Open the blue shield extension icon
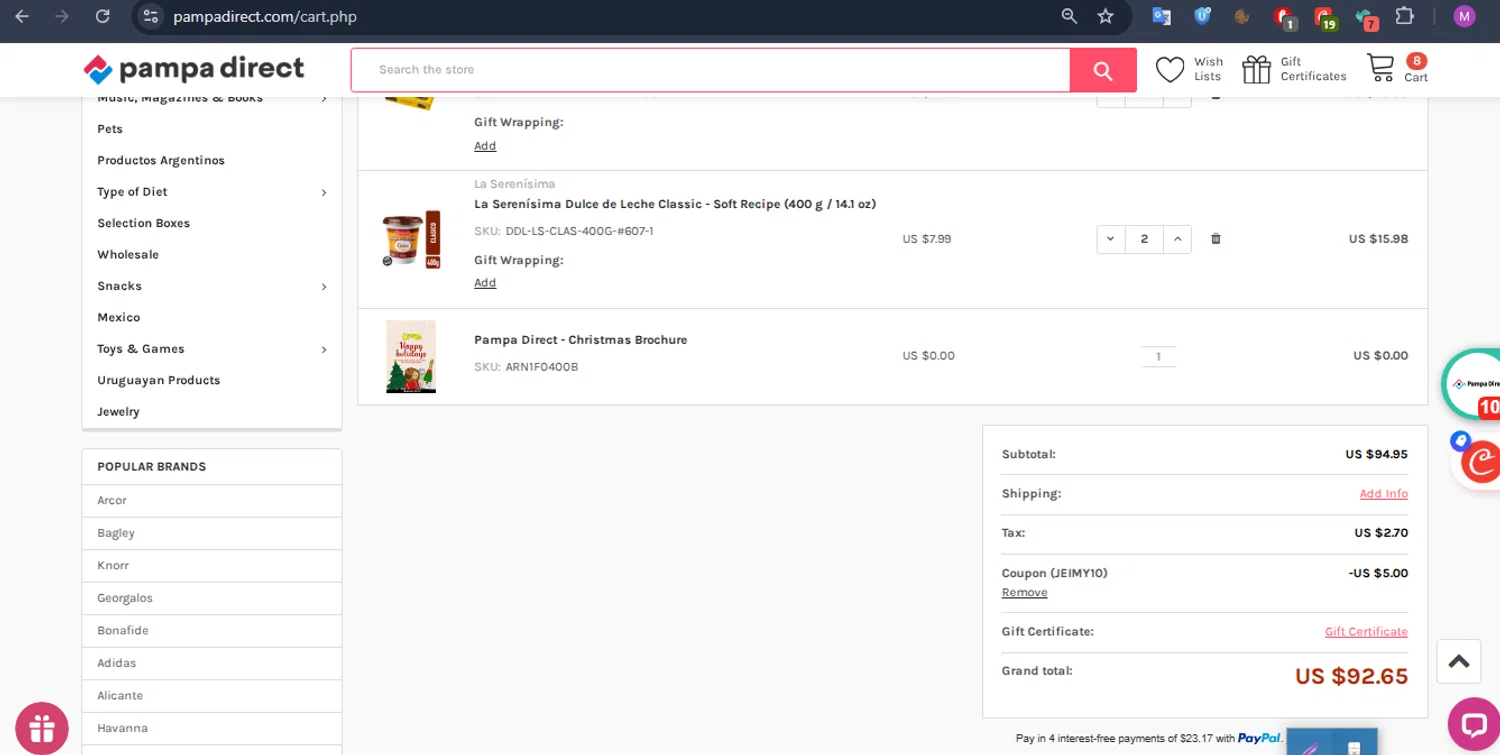The height and width of the screenshot is (755, 1500). click(x=1202, y=16)
